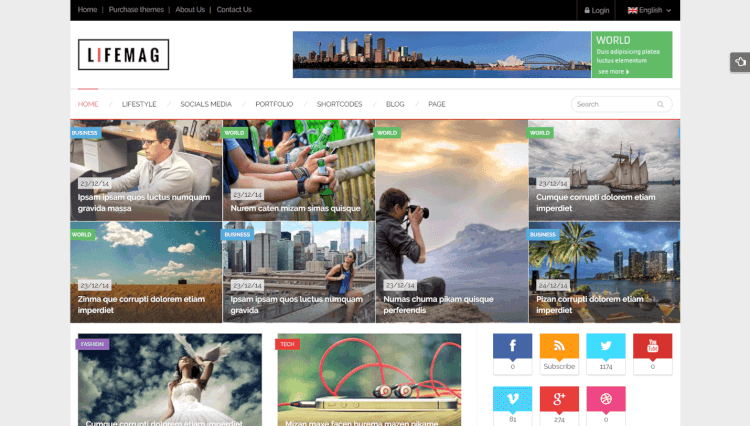Viewport: 750px width, 426px height.
Task: Click the purple FASHION tag
Action: tap(92, 344)
